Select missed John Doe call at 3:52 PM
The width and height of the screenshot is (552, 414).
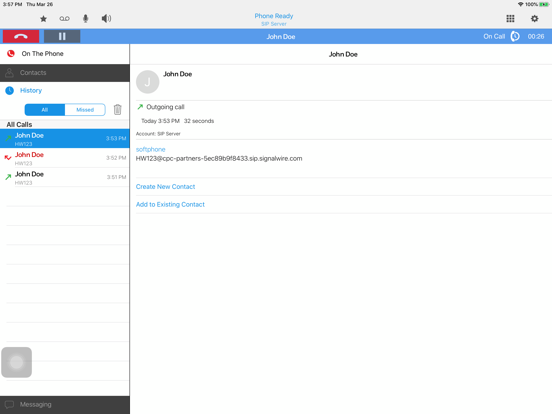pyautogui.click(x=65, y=158)
